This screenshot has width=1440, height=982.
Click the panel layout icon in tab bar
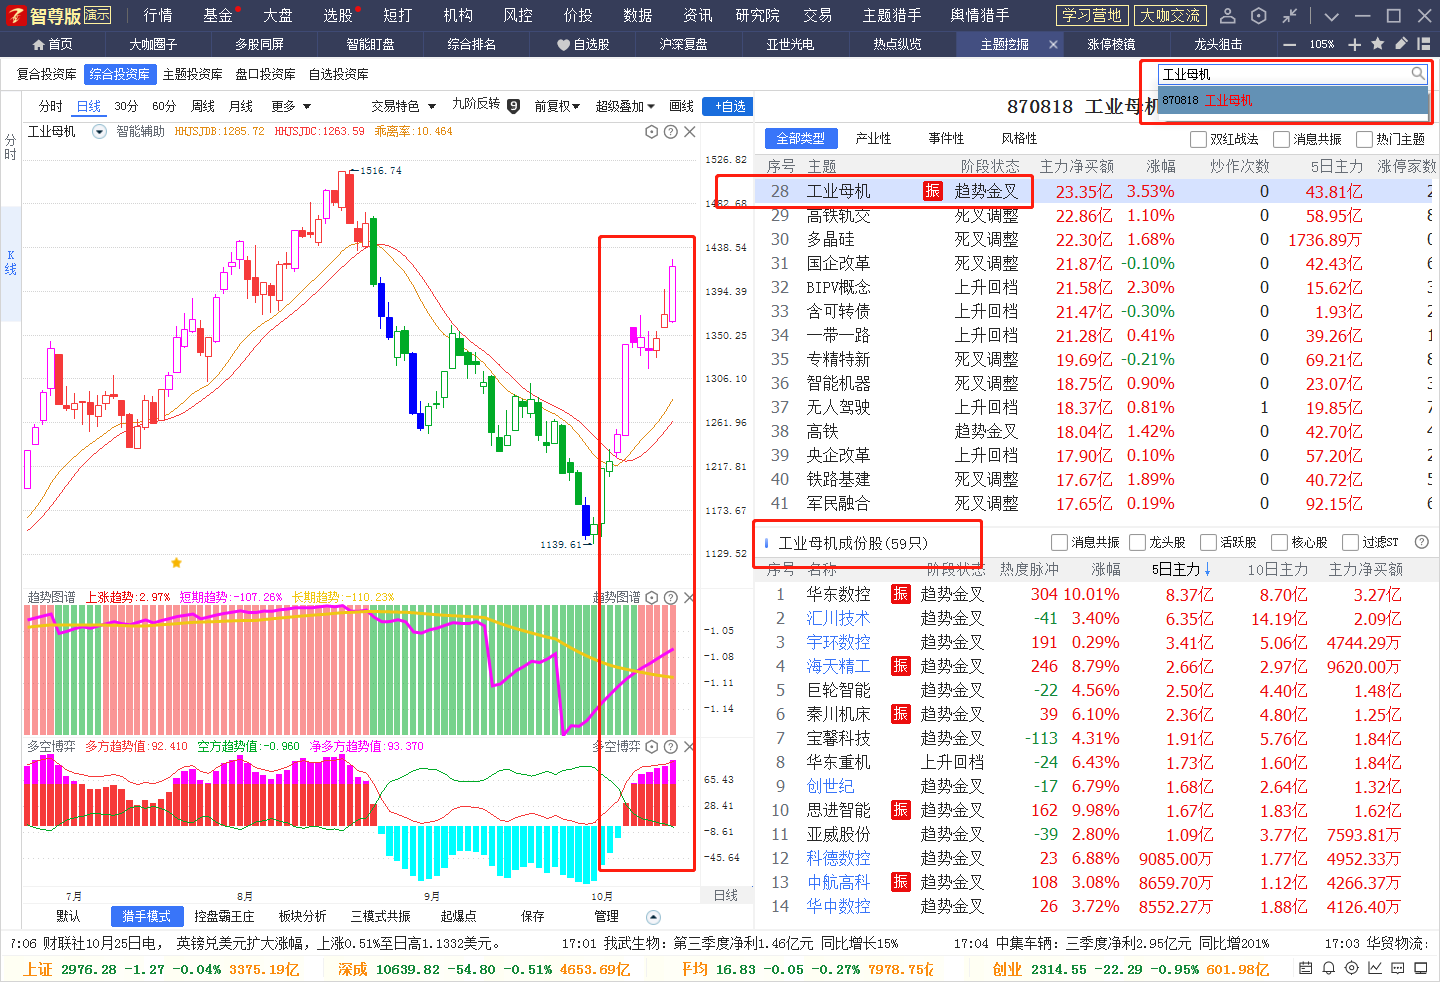(1424, 44)
